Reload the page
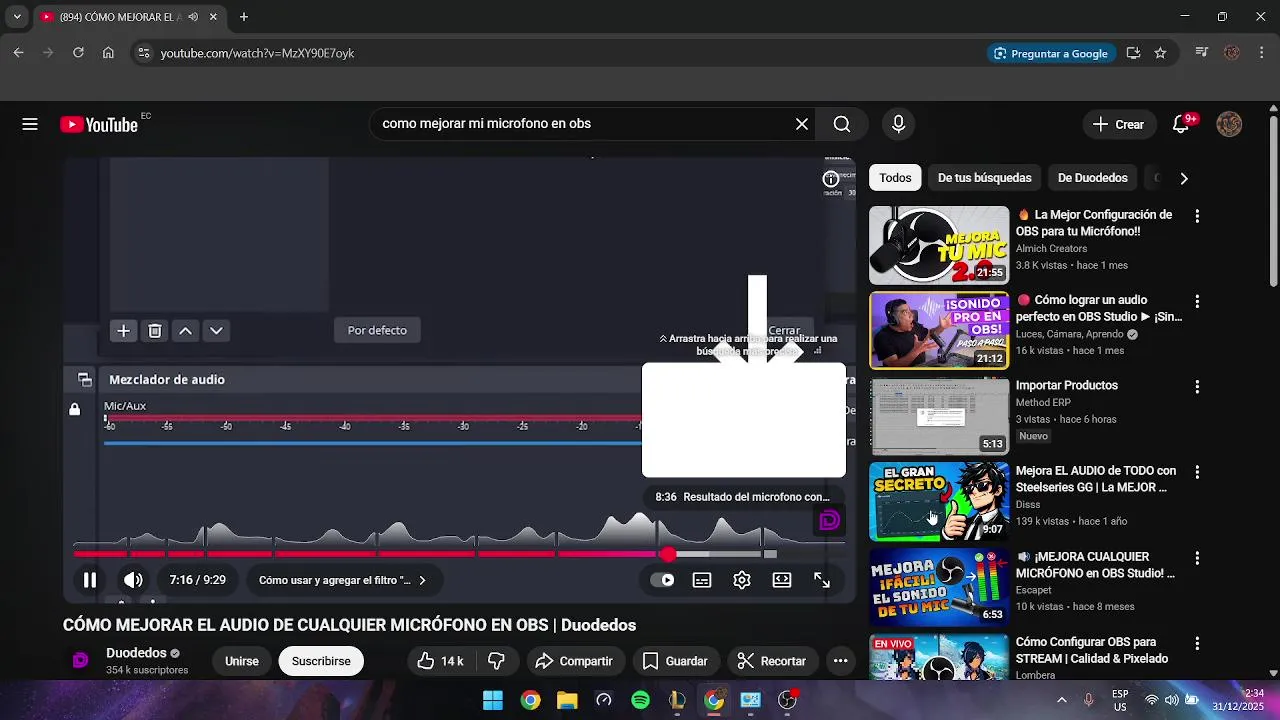This screenshot has width=1280, height=720. [x=78, y=53]
